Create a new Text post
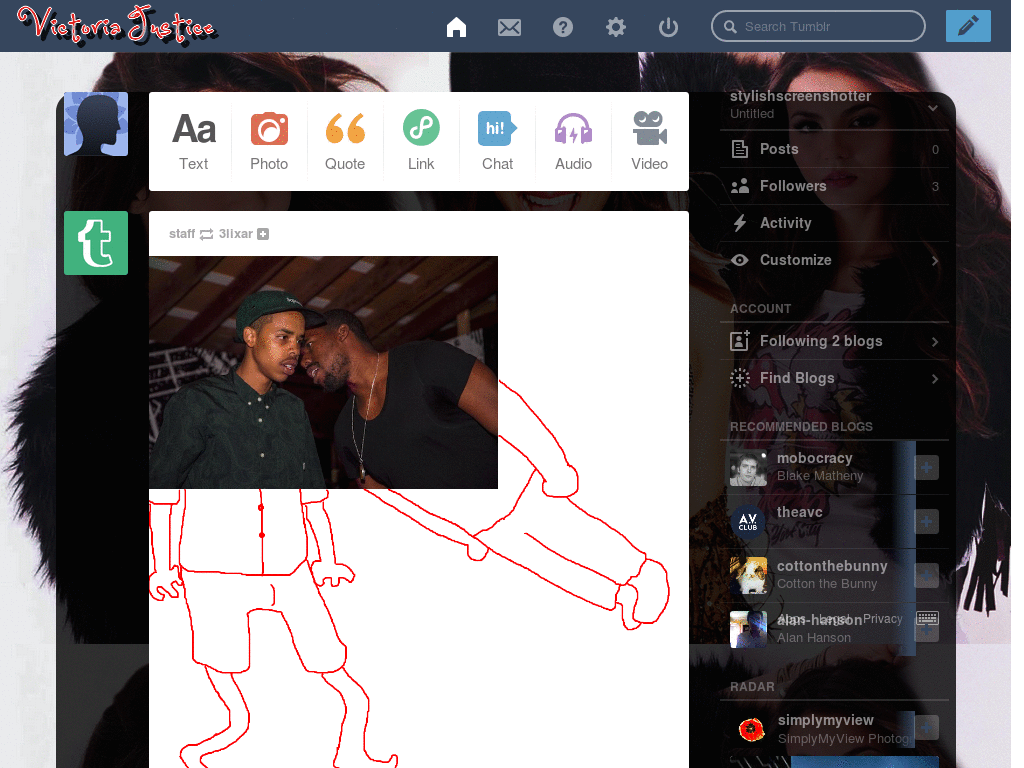The image size is (1024, 768). point(193,141)
